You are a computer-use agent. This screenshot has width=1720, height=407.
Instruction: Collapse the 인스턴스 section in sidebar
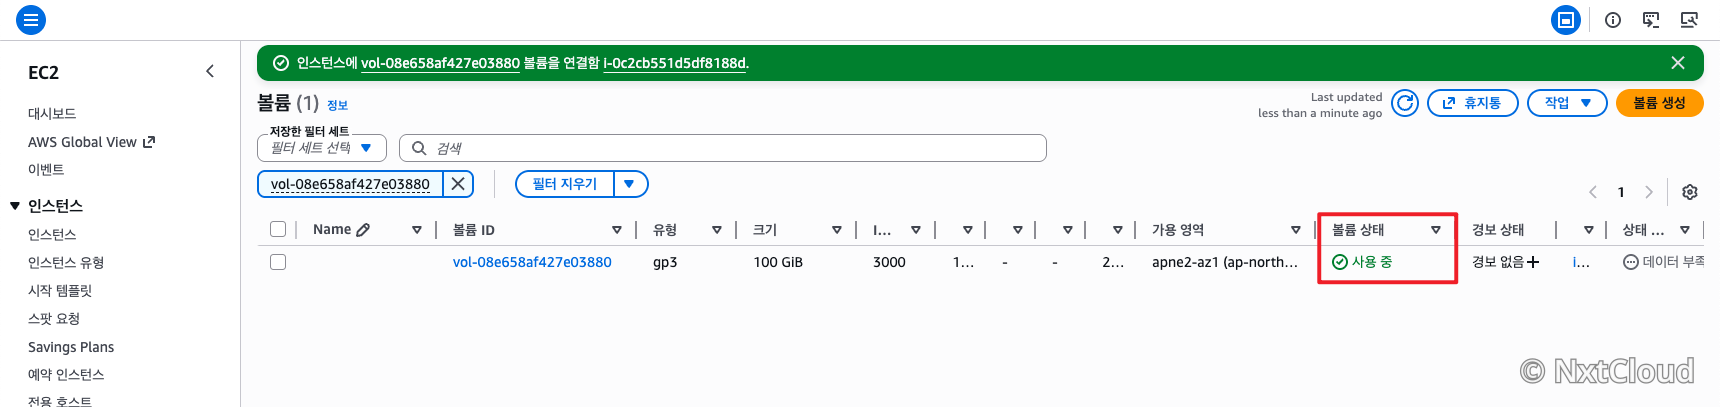coord(15,206)
